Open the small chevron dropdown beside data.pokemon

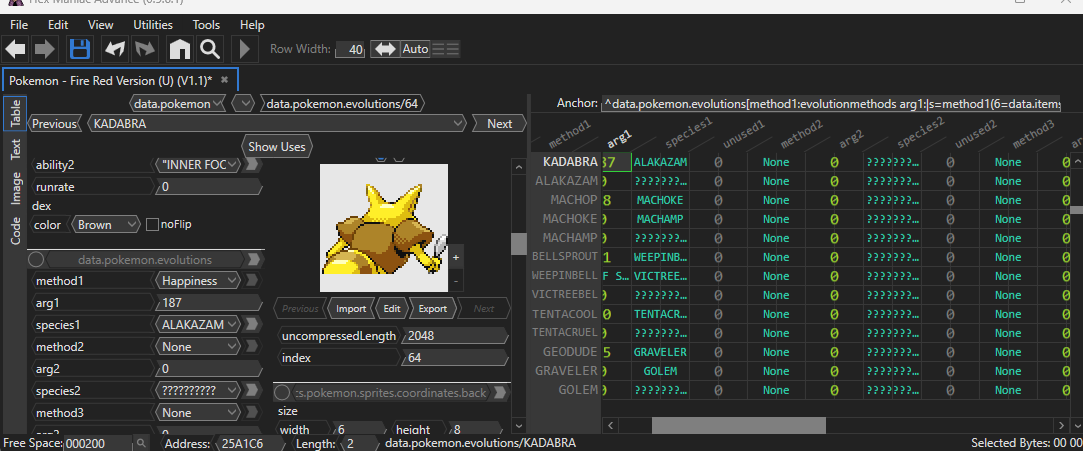click(x=245, y=104)
